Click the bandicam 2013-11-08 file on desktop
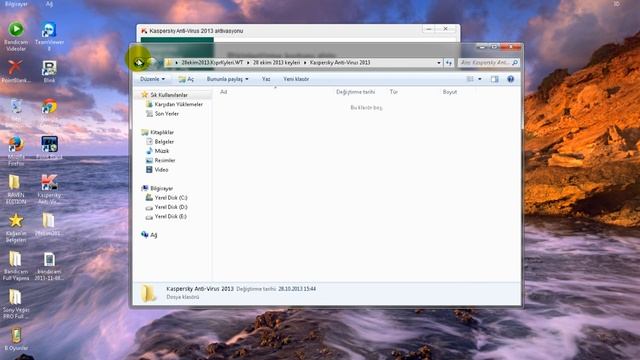 tap(49, 266)
